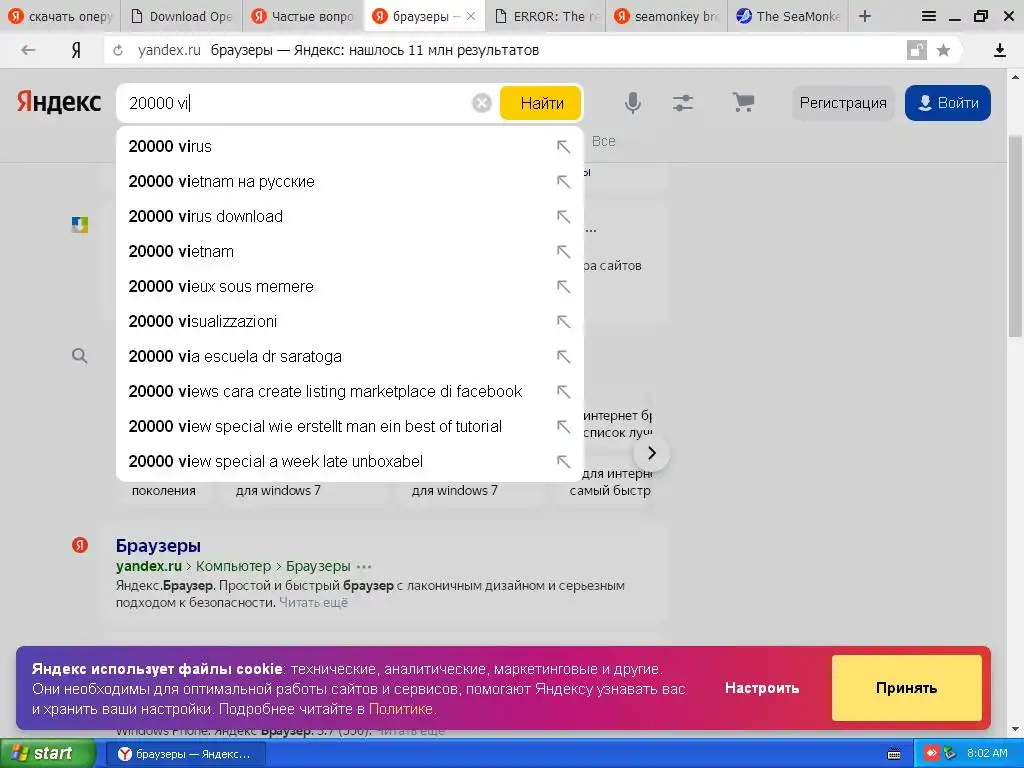Click 'браузеры — Яндекс' taskbar item

coord(185,754)
